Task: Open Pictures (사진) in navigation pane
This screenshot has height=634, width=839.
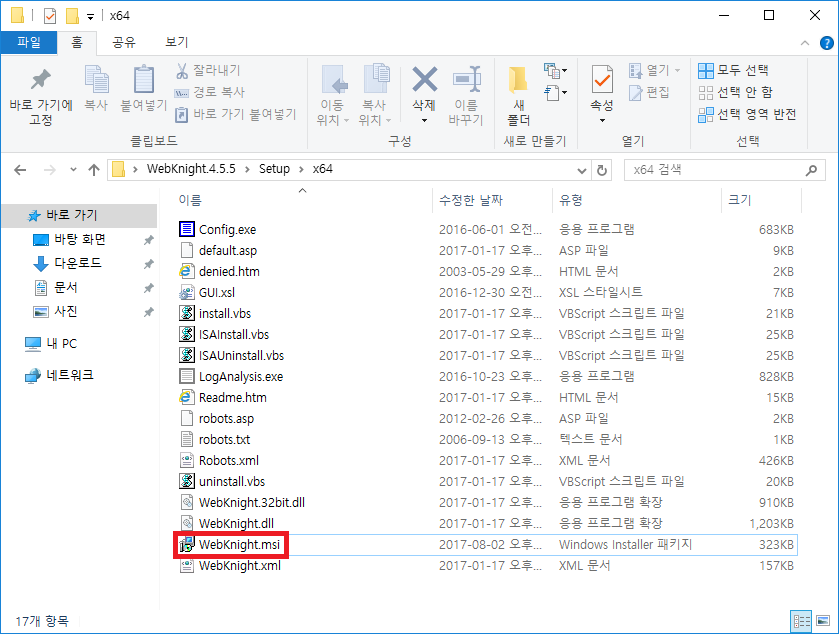Action: tap(66, 311)
